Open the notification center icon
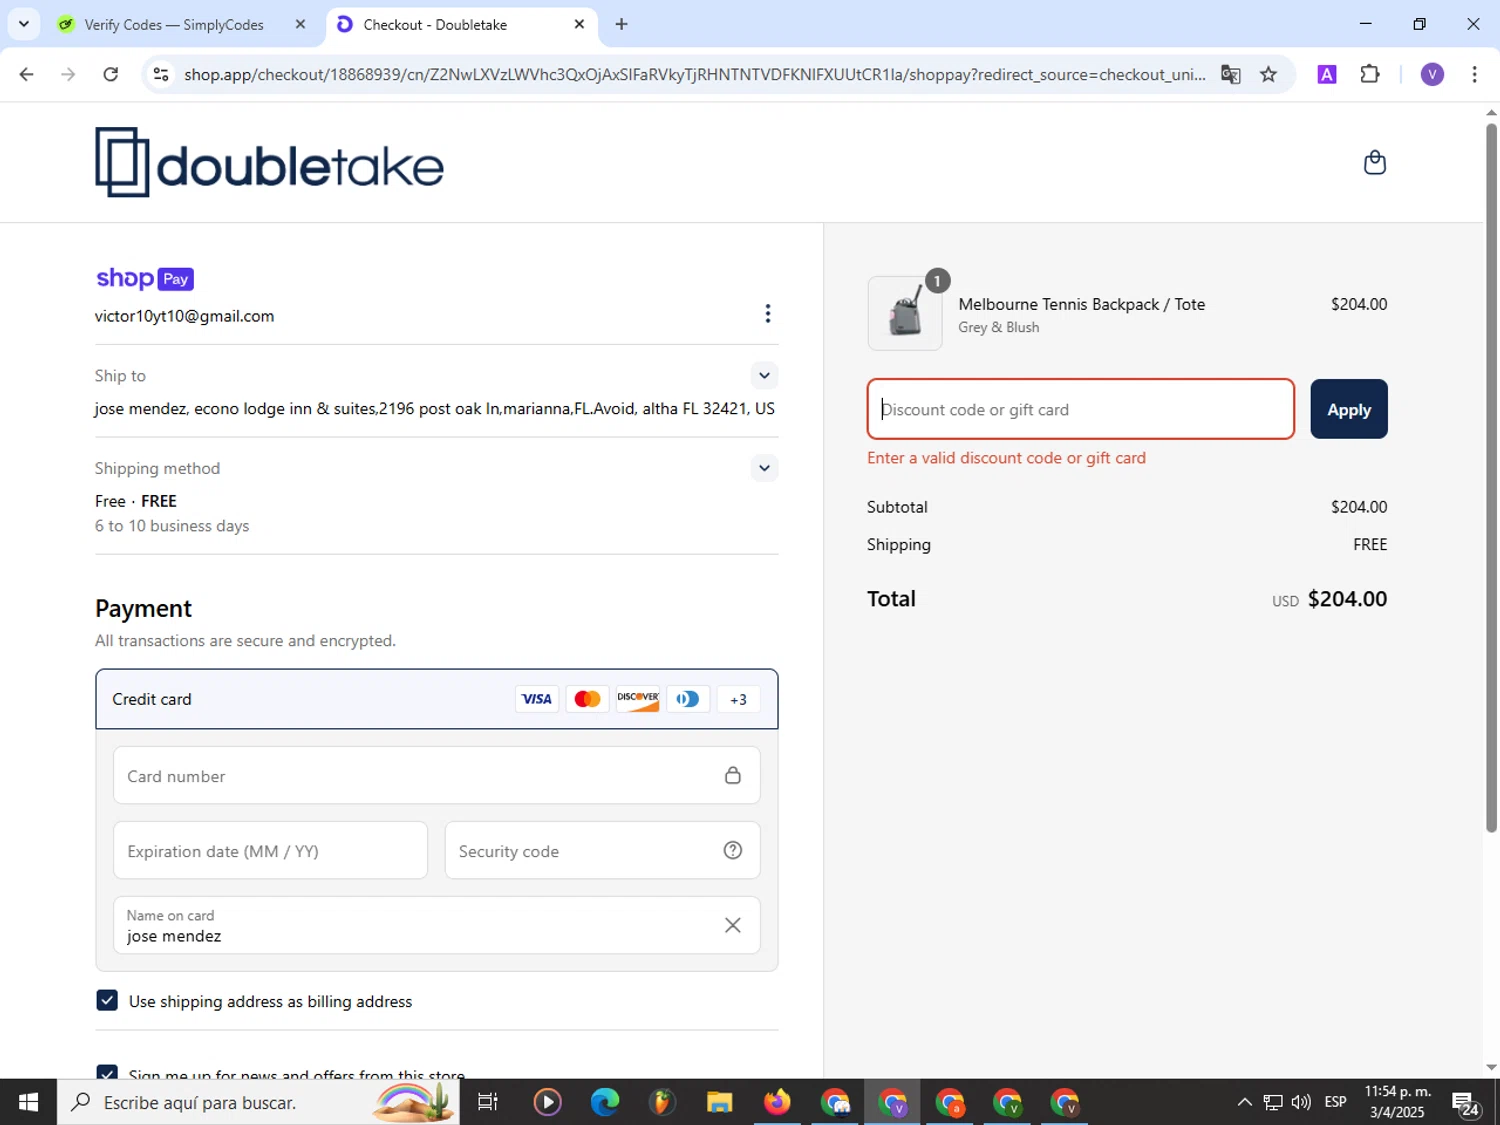This screenshot has height=1125, width=1500. click(1466, 1103)
